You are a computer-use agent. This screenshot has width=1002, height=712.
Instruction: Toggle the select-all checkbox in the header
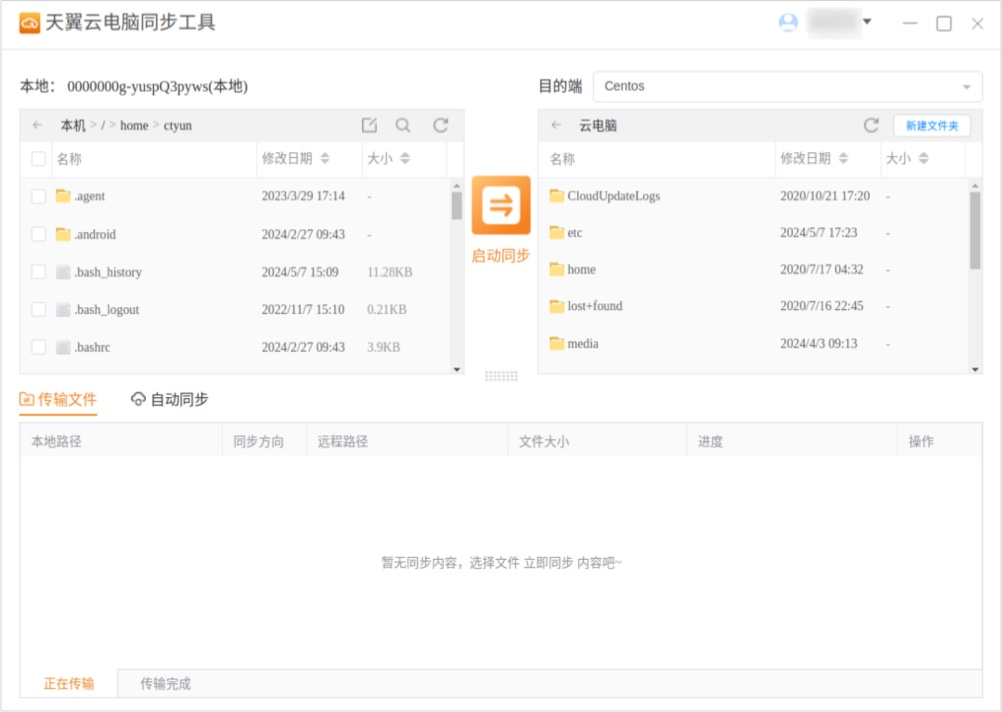38,158
